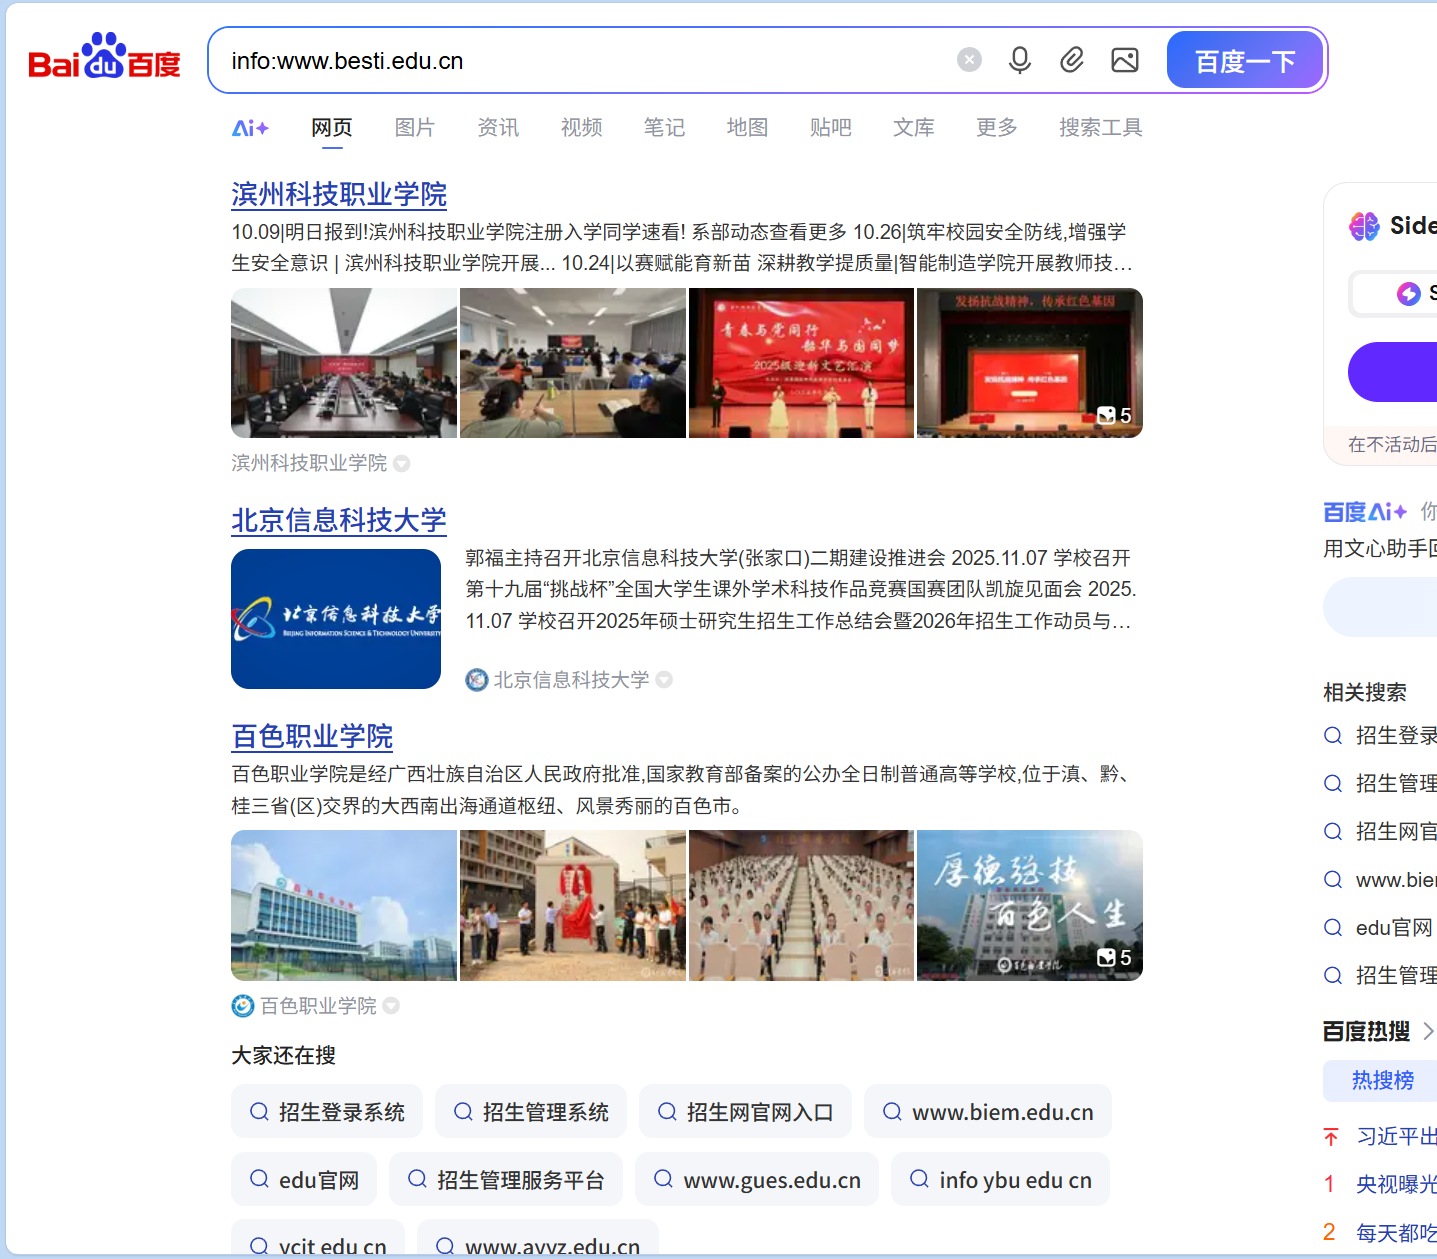Viewport: 1437px width, 1259px height.
Task: Open the 百色职业学院 result title
Action: click(312, 736)
